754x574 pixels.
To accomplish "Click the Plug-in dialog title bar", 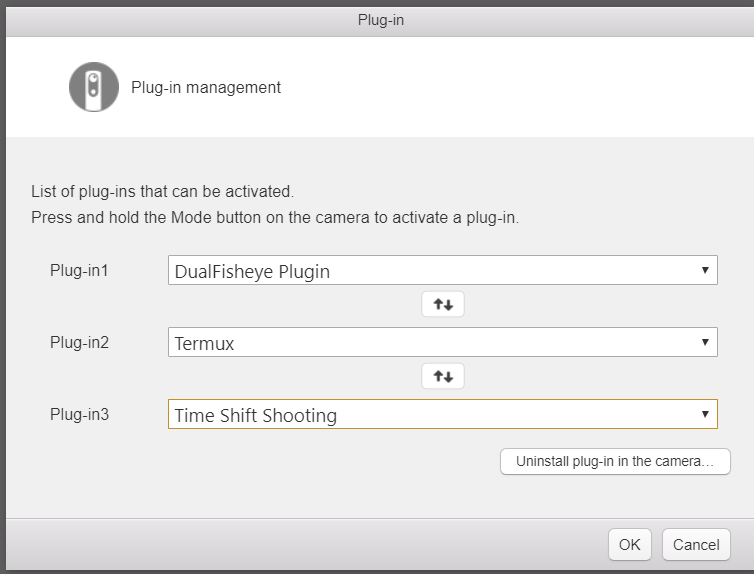I will [x=380, y=21].
